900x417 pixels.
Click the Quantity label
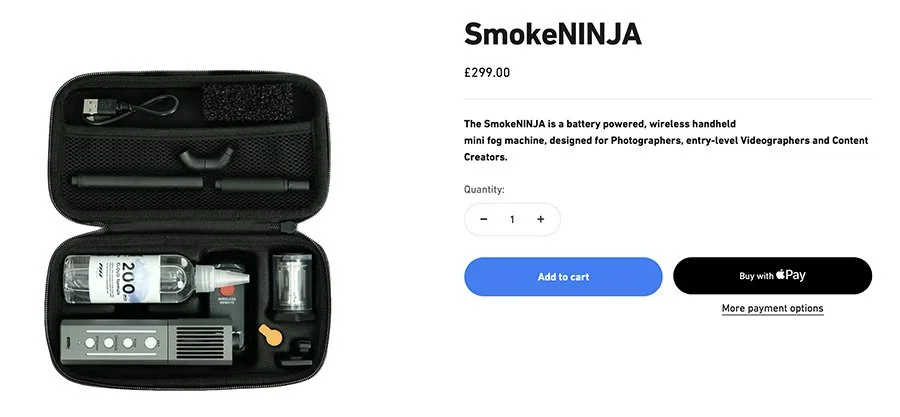[484, 189]
